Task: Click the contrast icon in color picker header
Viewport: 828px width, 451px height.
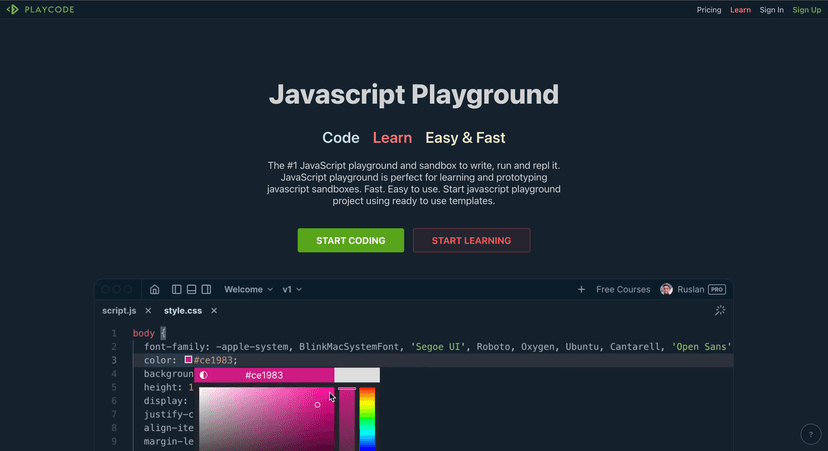Action: click(204, 375)
